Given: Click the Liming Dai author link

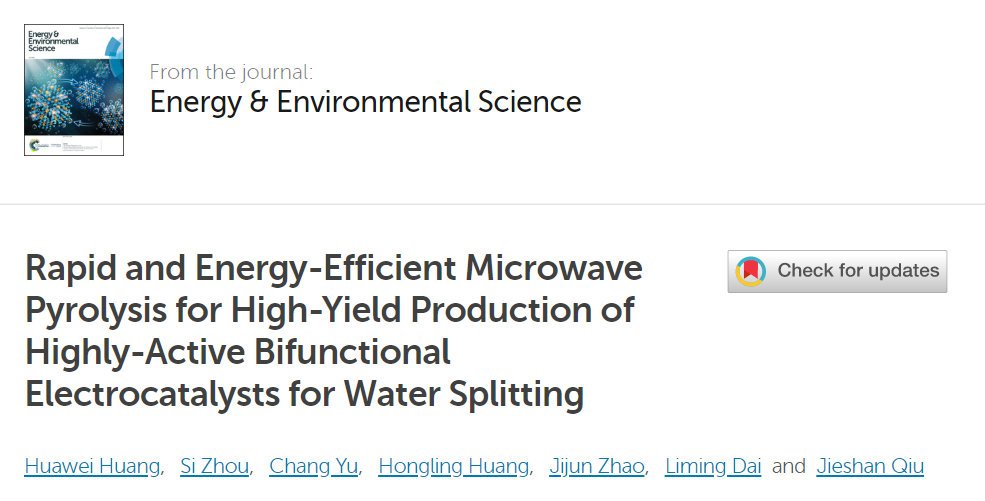Looking at the screenshot, I should tap(712, 466).
